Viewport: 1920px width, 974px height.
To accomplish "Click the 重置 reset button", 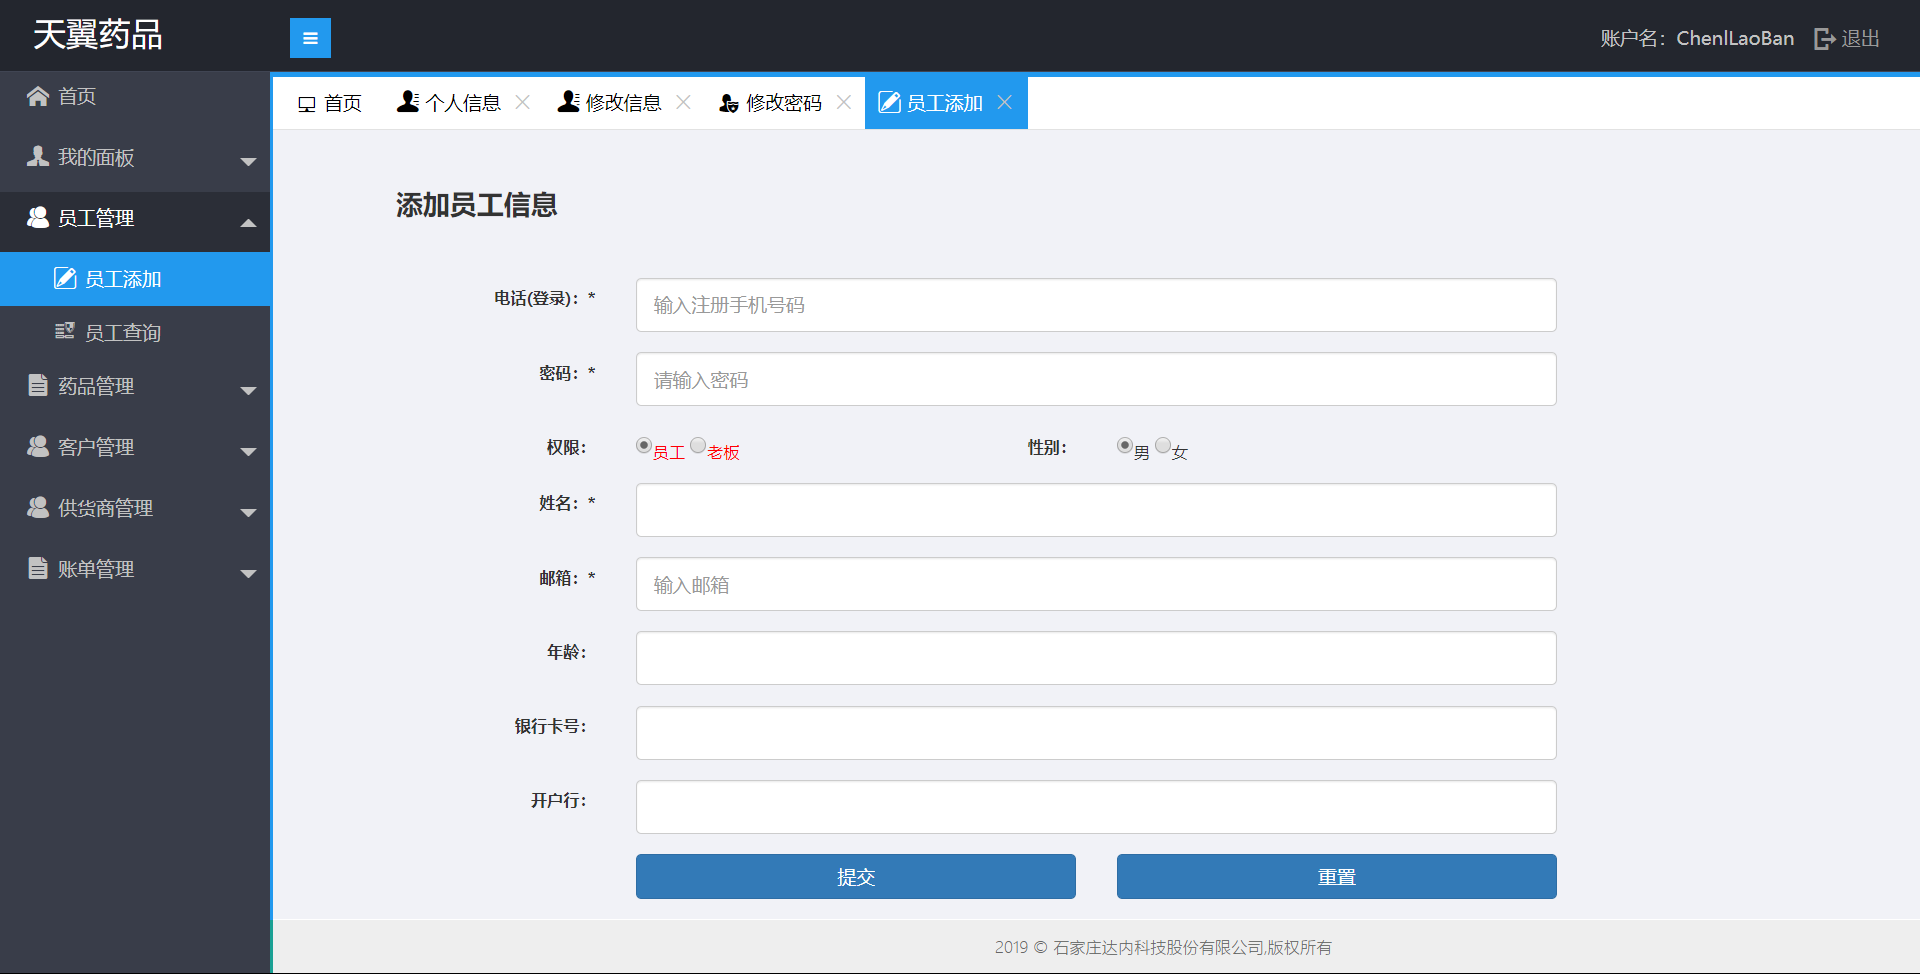I will click(1336, 877).
